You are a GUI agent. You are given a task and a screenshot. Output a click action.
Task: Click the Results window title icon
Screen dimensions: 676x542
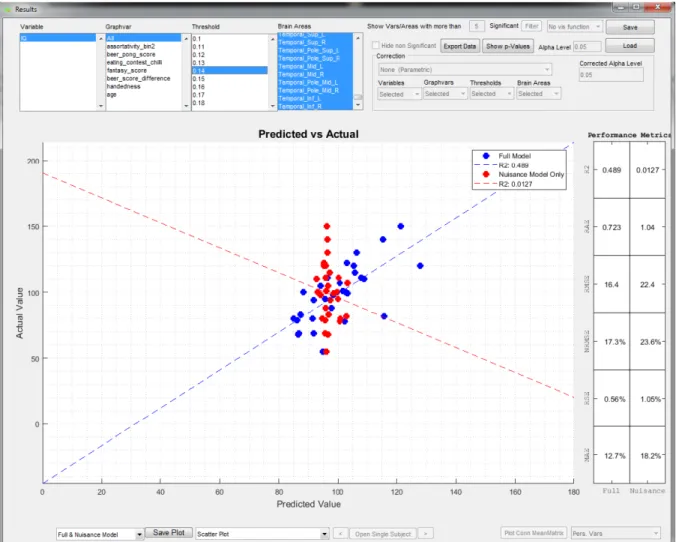point(7,9)
